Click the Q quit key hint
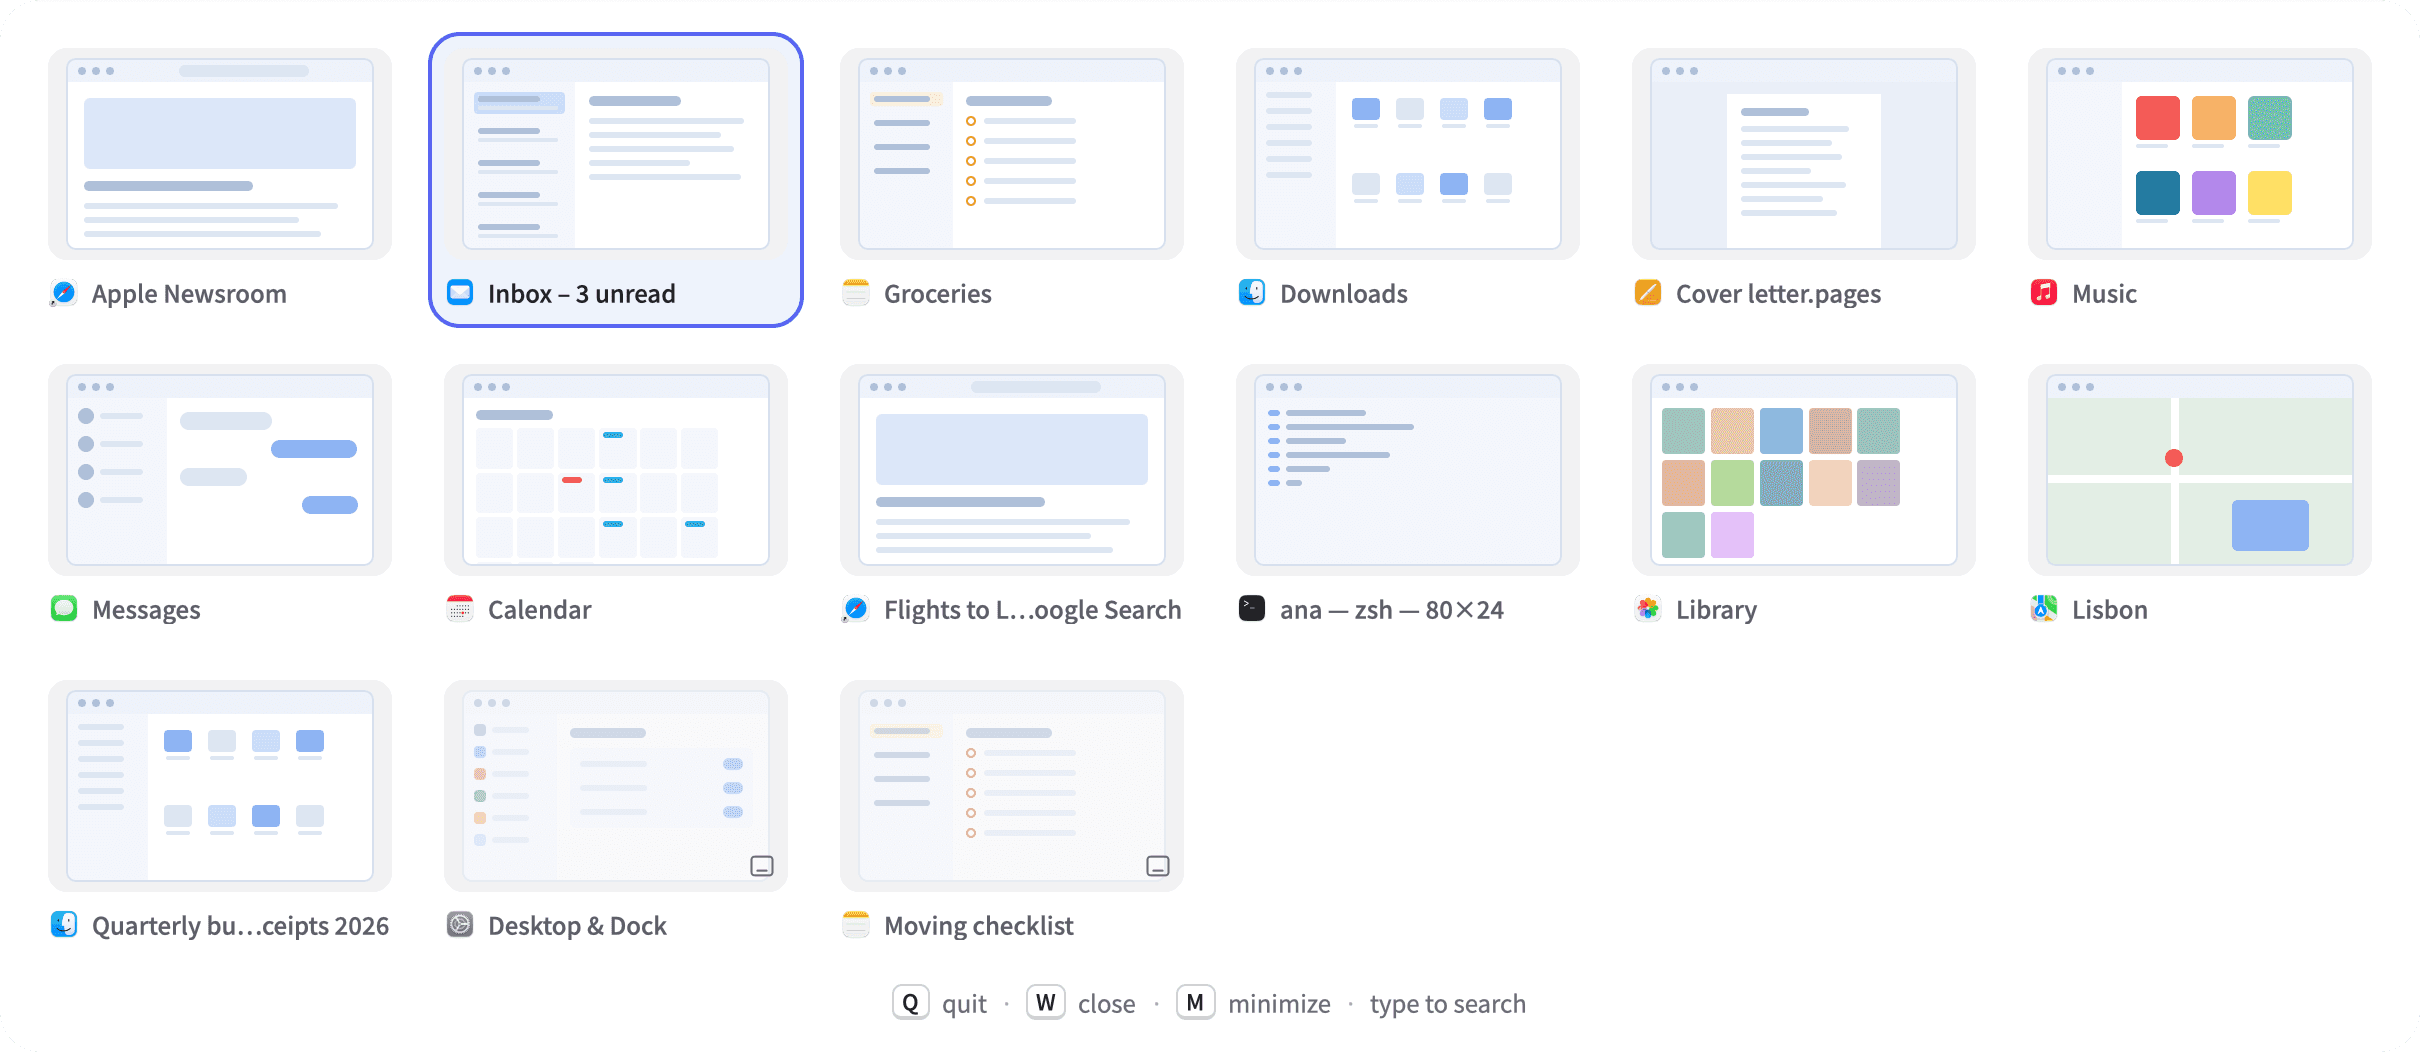The height and width of the screenshot is (1052, 2420). click(910, 1003)
